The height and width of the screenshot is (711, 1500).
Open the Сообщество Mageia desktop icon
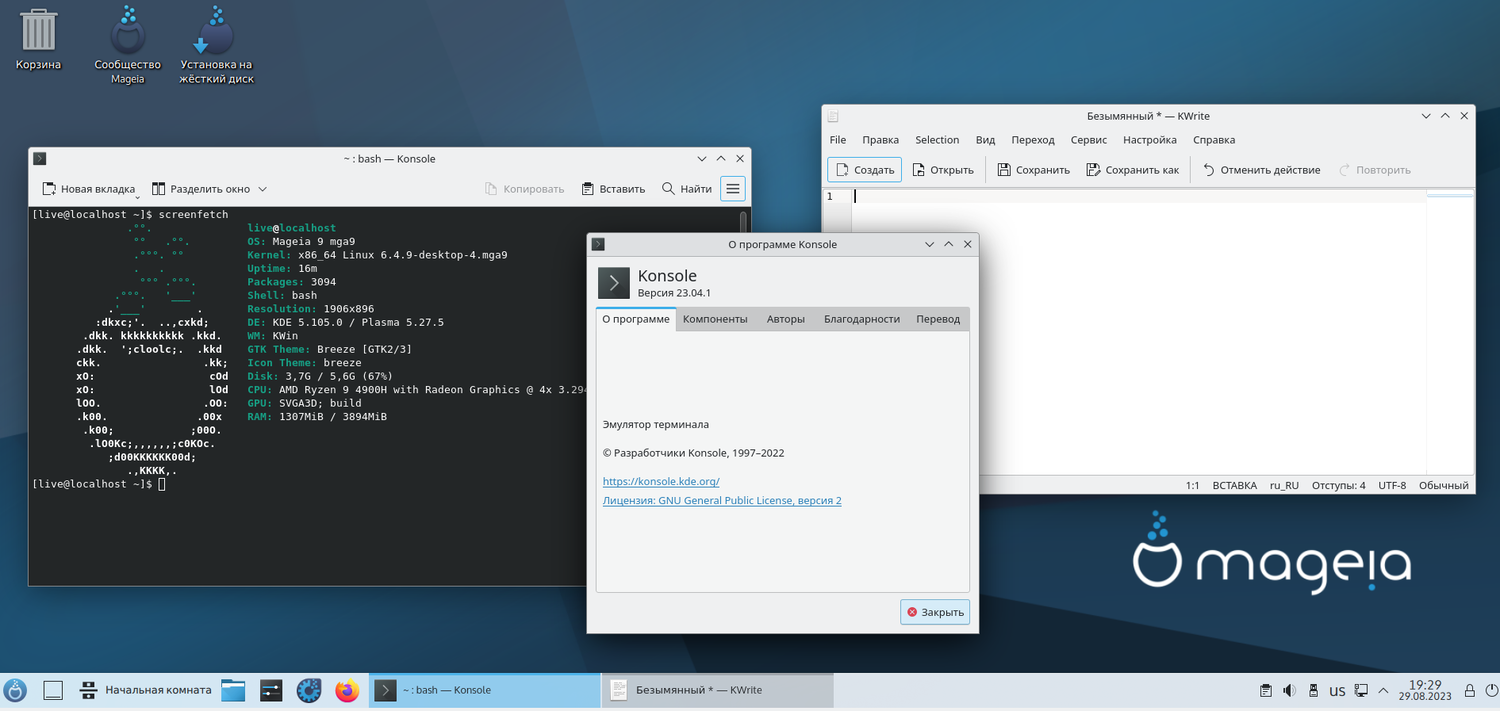(127, 45)
